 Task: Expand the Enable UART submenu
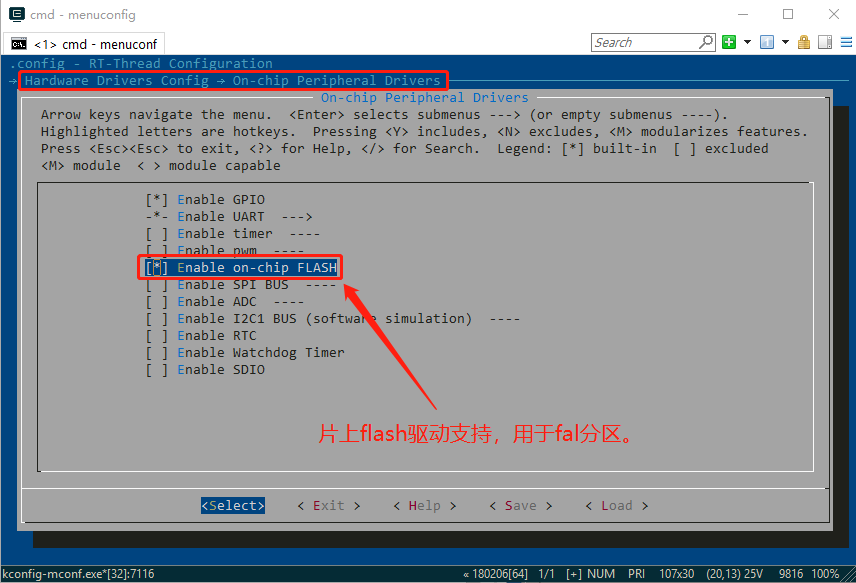point(220,216)
